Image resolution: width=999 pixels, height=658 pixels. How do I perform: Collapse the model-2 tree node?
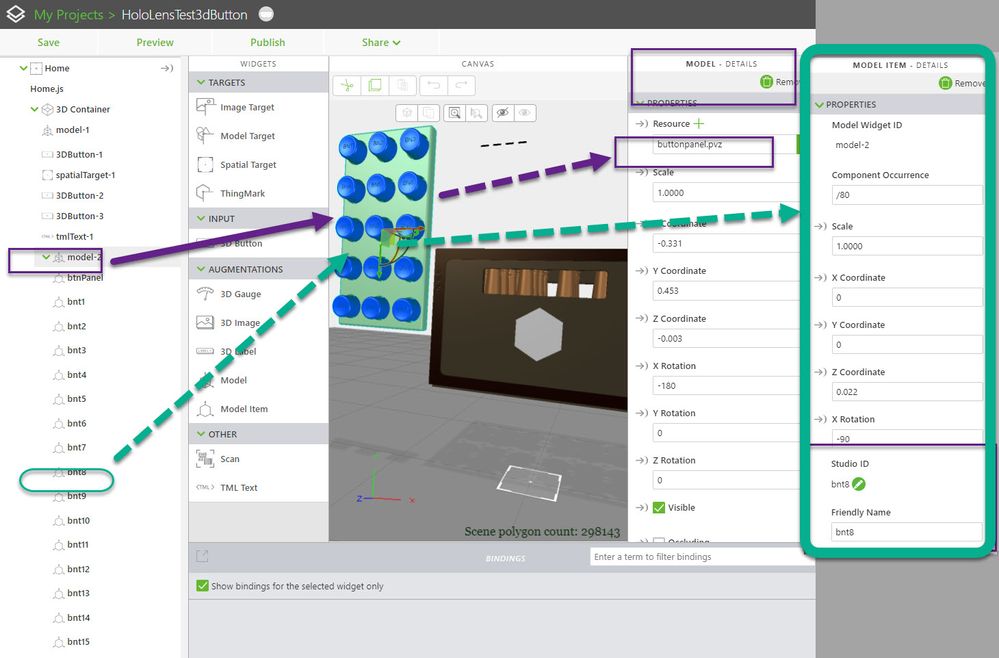[46, 257]
